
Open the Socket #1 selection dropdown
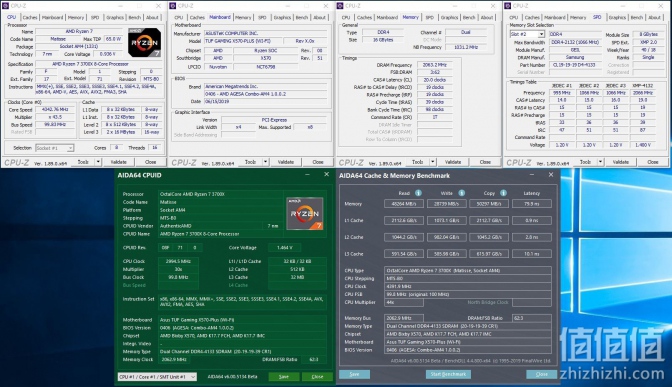pos(70,148)
